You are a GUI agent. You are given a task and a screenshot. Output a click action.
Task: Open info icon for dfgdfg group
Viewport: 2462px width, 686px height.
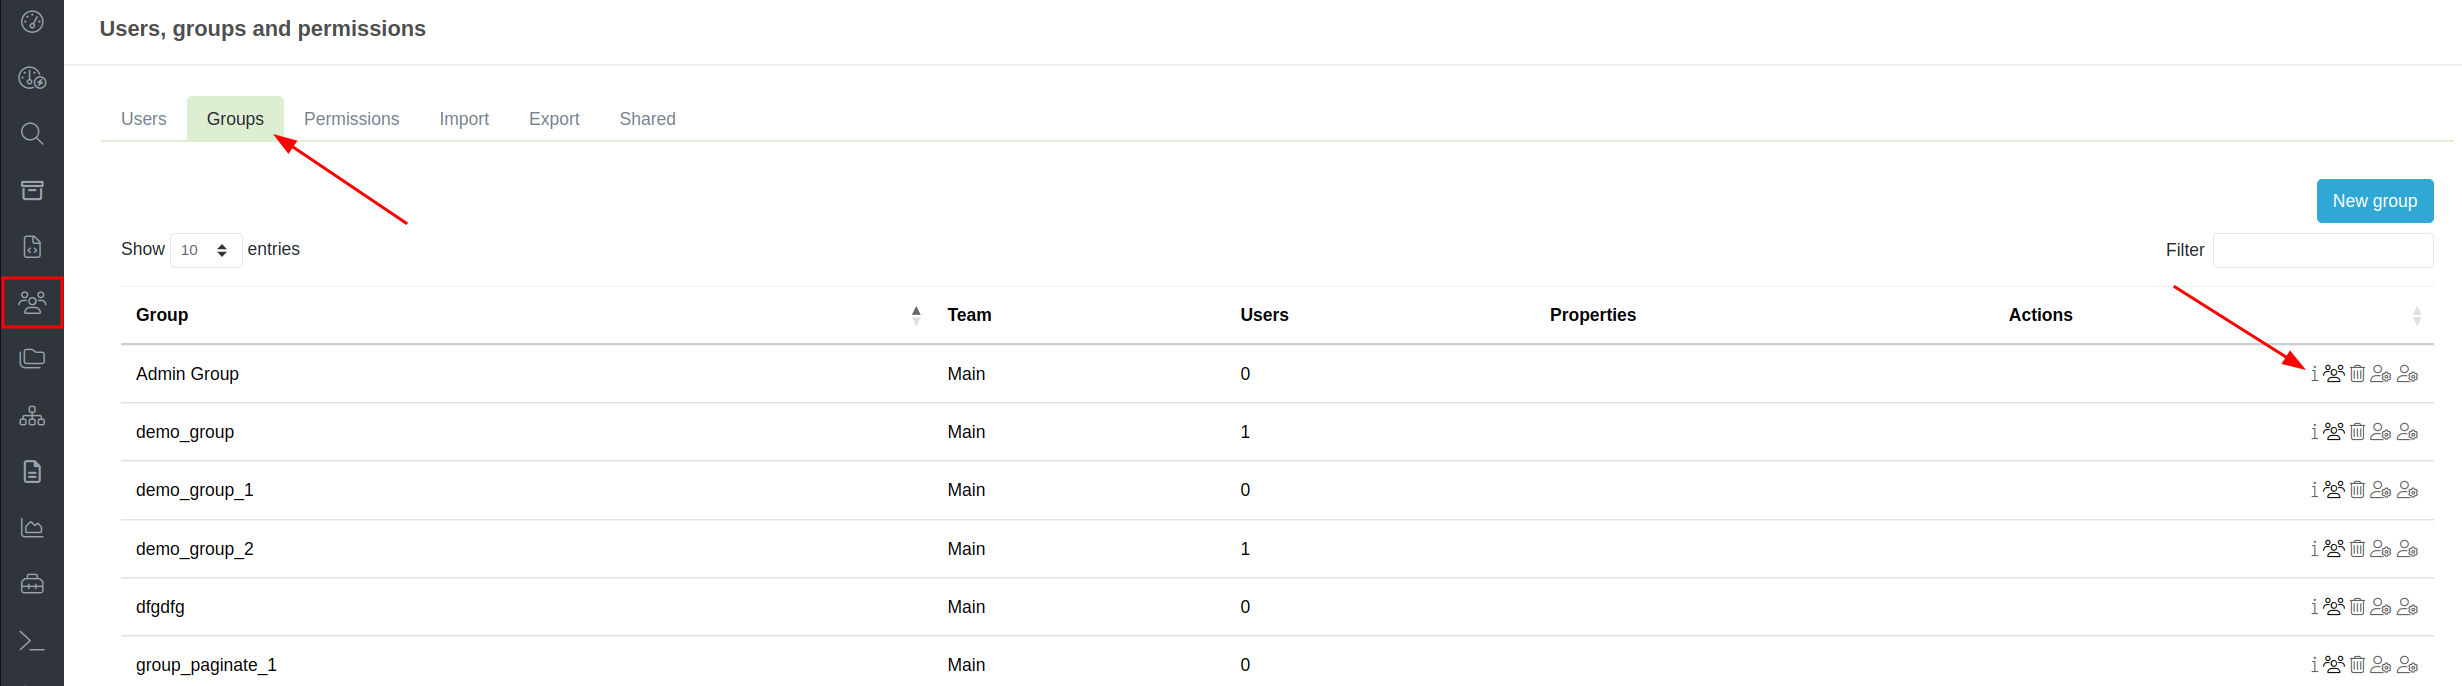click(x=2314, y=607)
